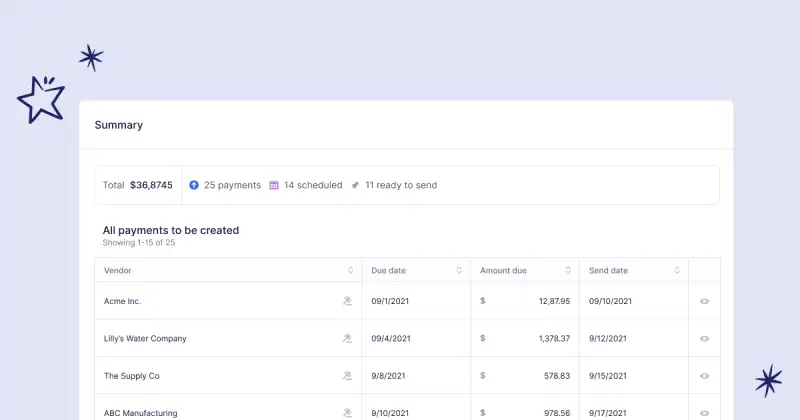Screen dimensions: 800x420
Task: Select the 09/15/2021 send date cell
Action: click(609, 376)
